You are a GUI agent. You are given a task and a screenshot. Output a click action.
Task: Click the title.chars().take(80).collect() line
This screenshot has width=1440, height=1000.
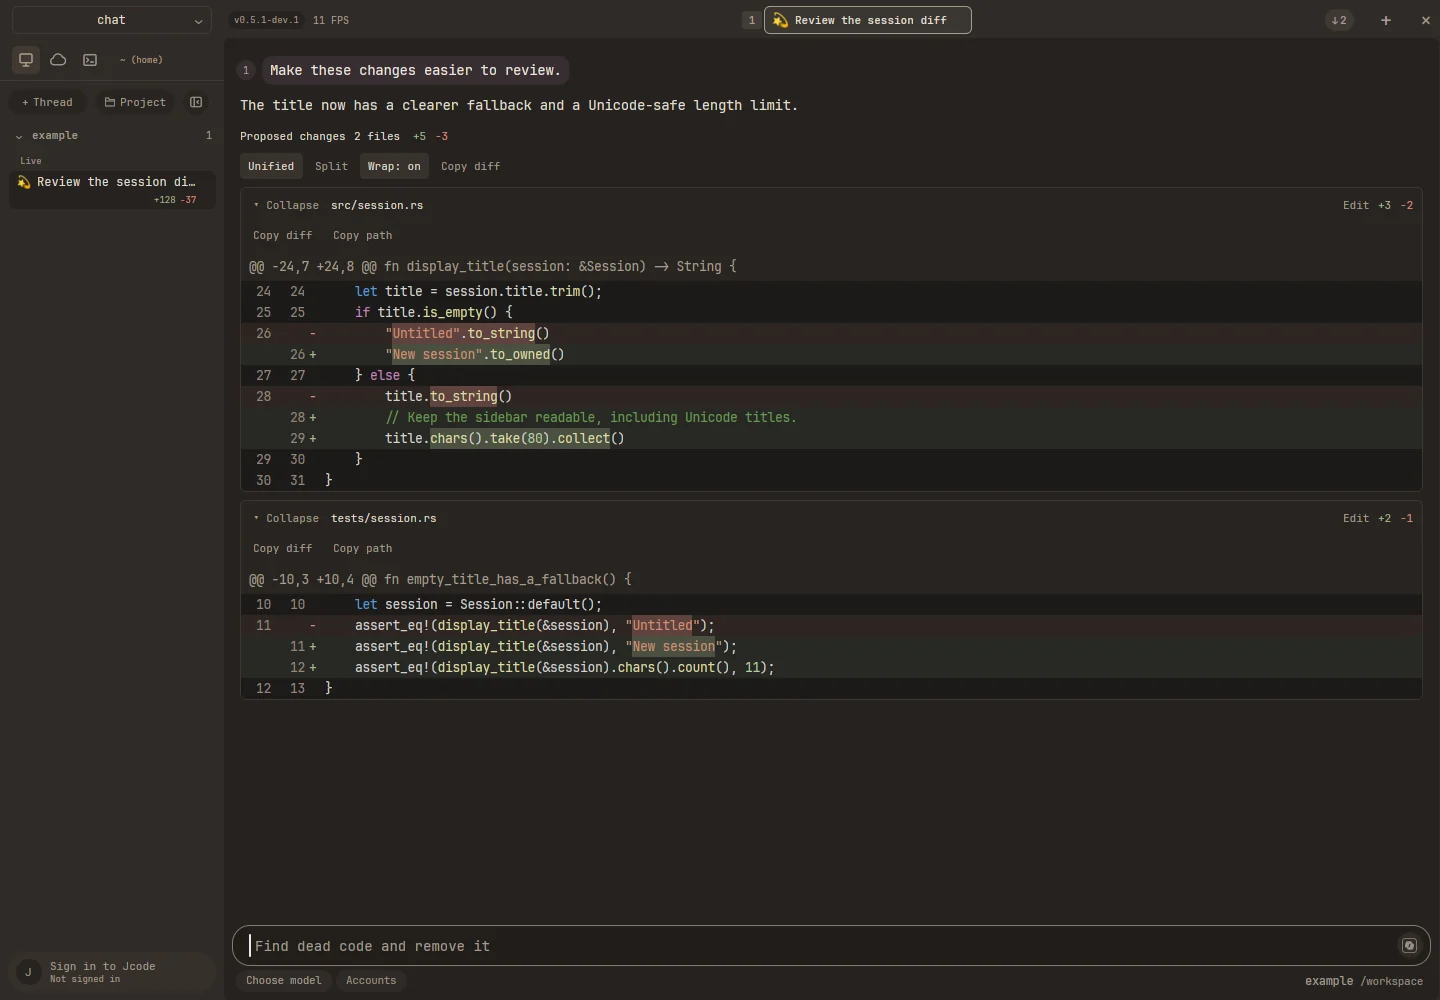pyautogui.click(x=831, y=438)
